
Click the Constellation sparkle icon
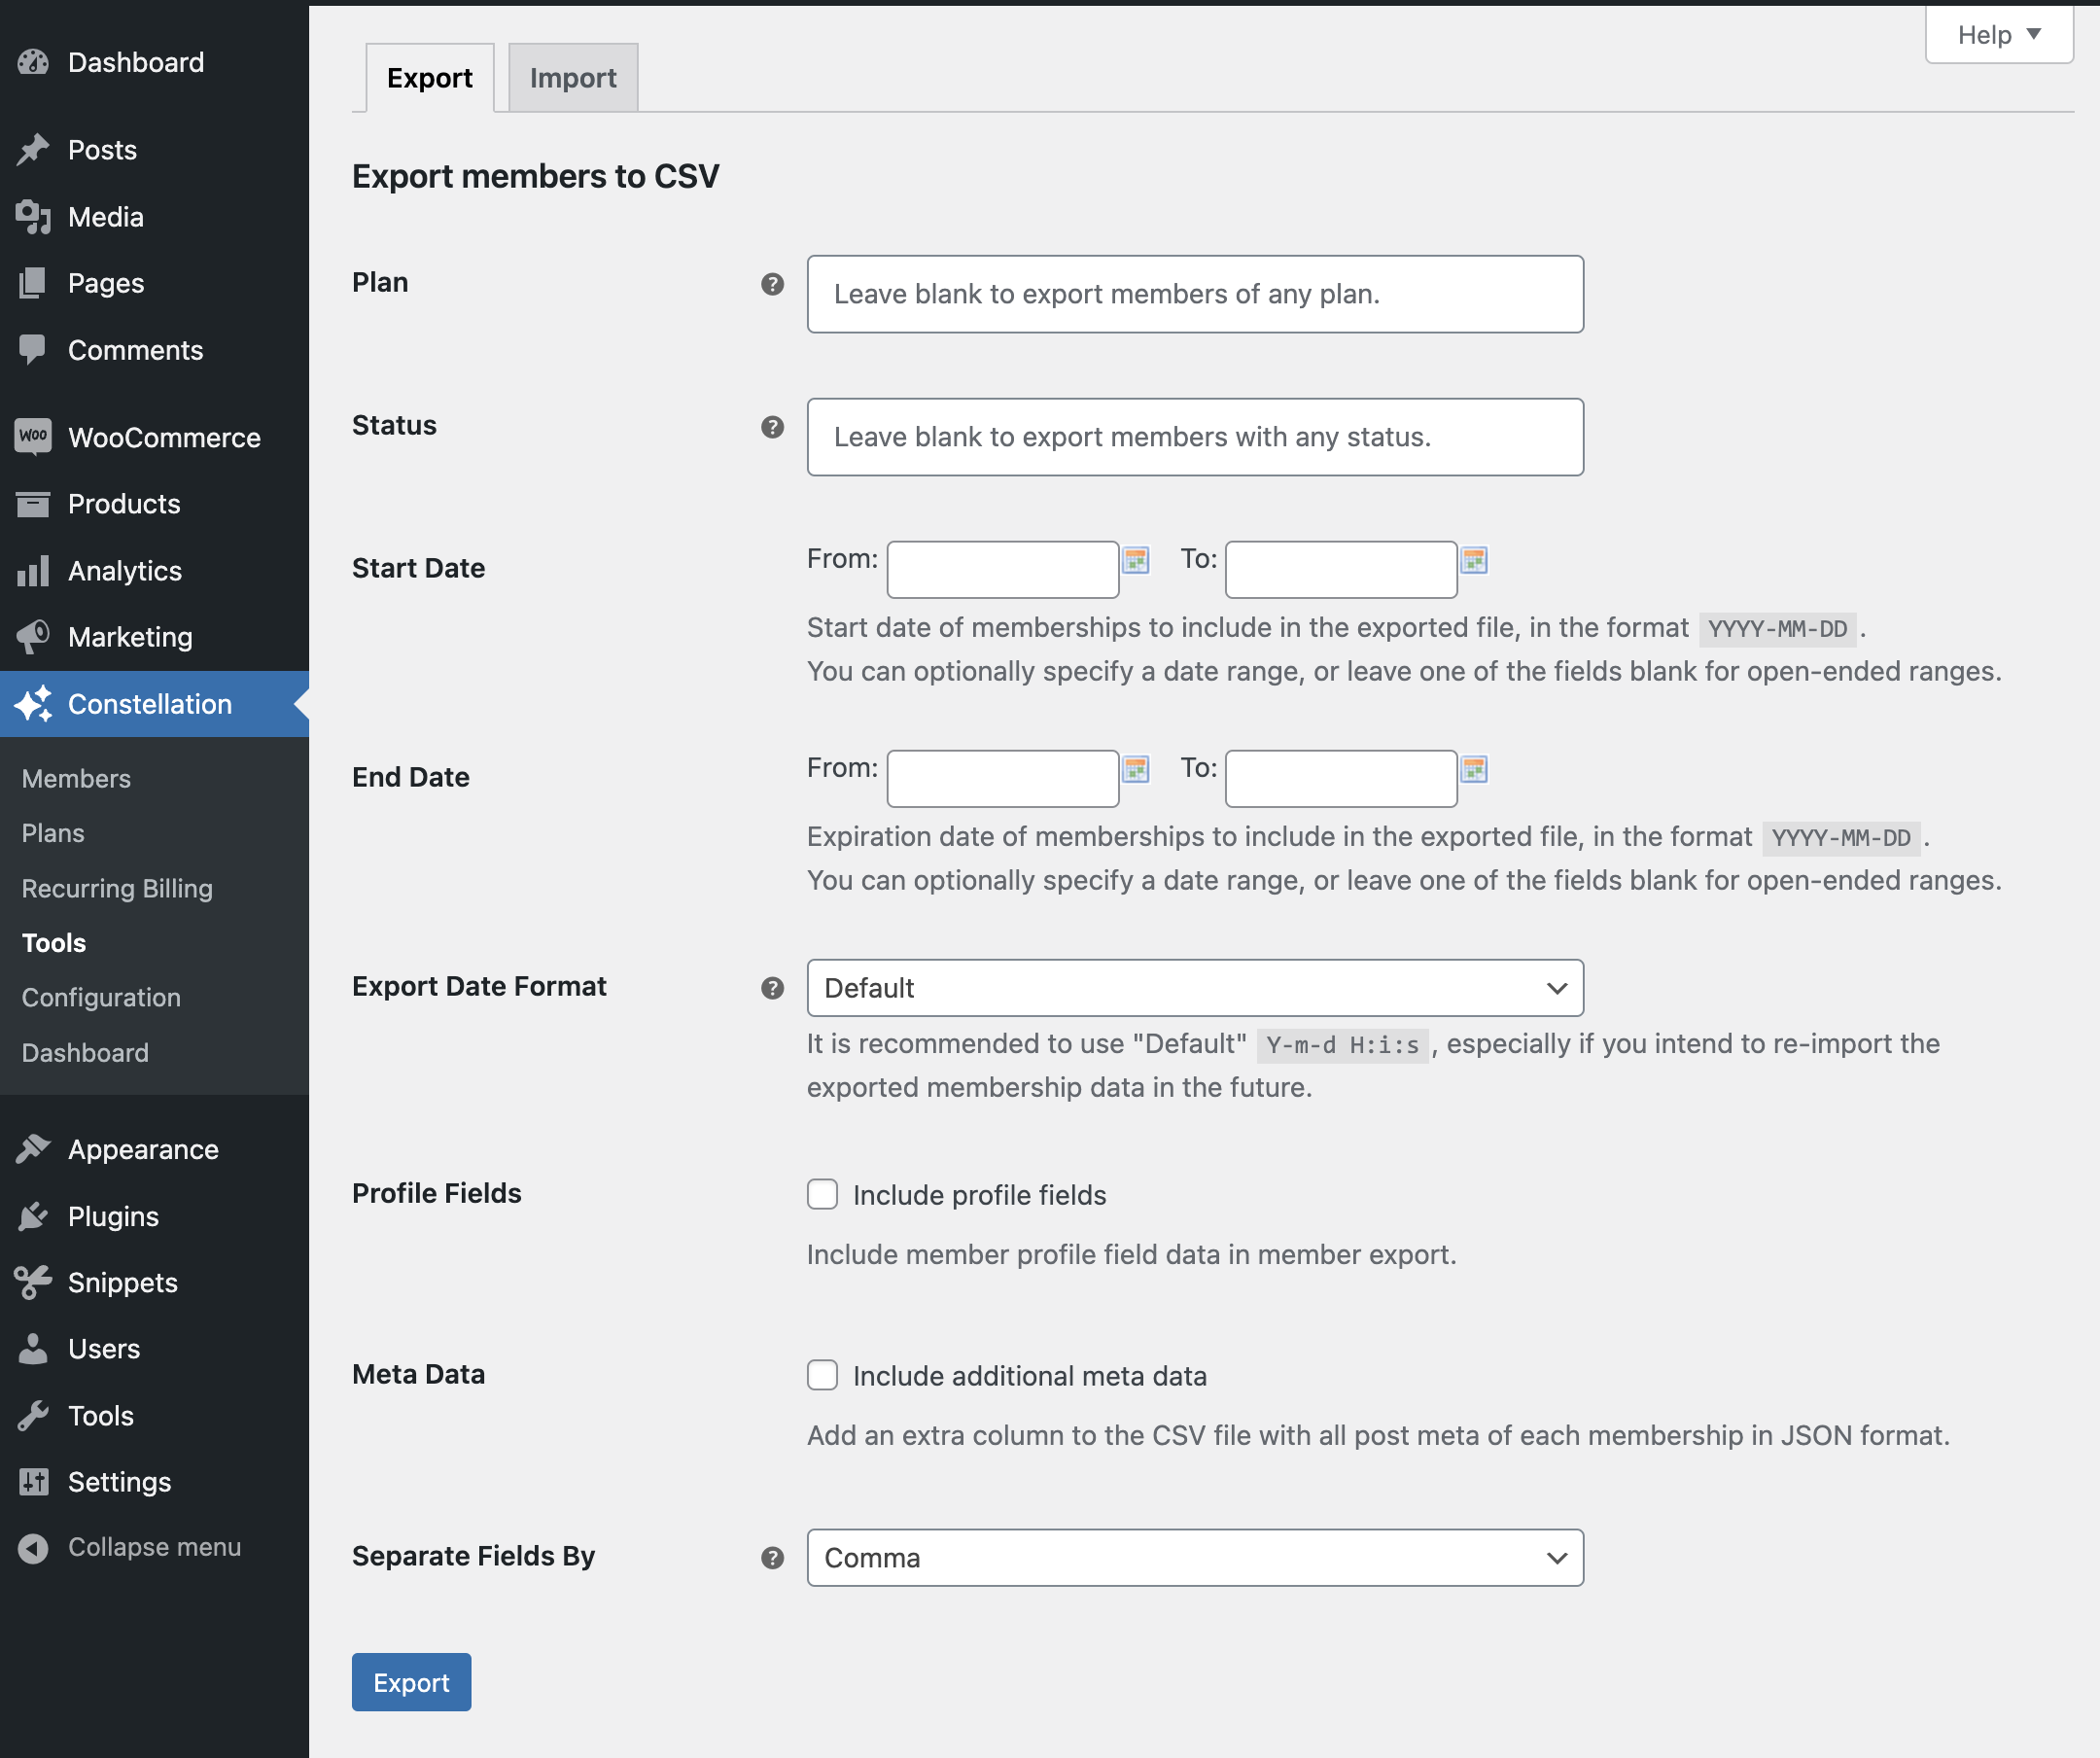click(x=33, y=704)
